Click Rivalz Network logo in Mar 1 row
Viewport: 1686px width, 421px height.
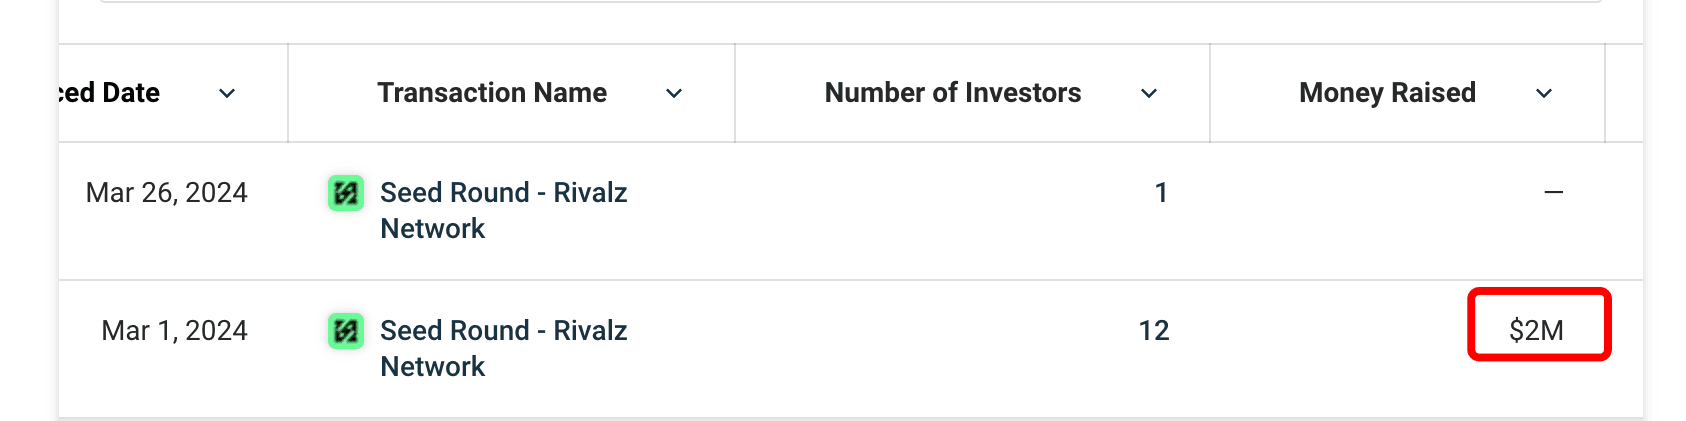point(346,331)
